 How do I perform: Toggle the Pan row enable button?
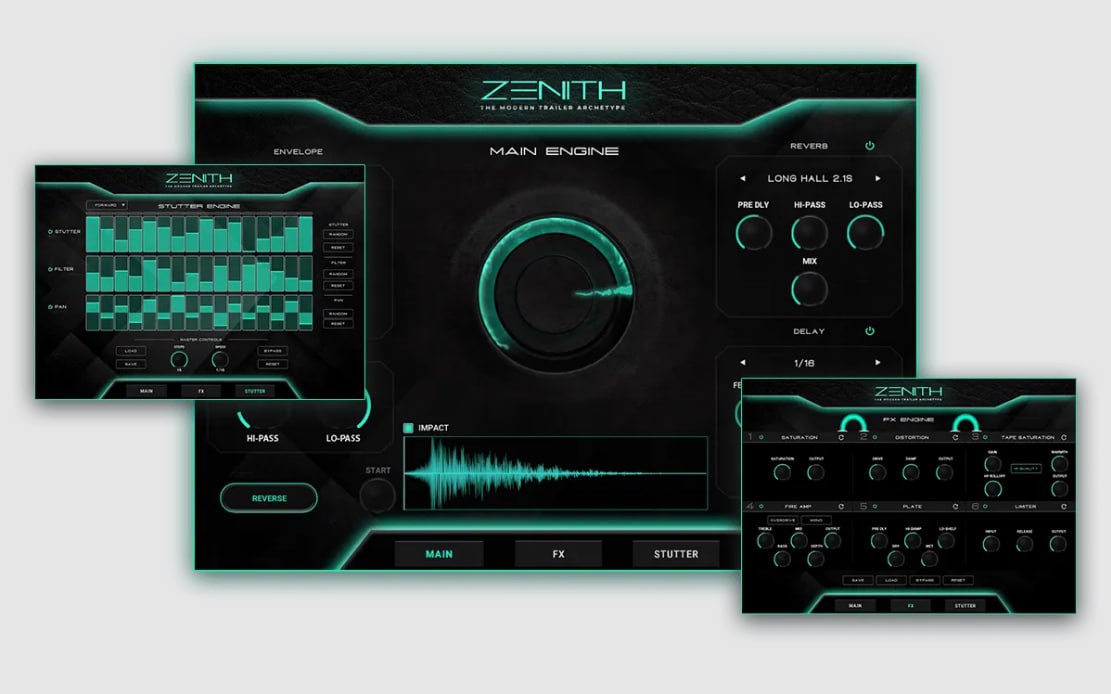coord(51,307)
